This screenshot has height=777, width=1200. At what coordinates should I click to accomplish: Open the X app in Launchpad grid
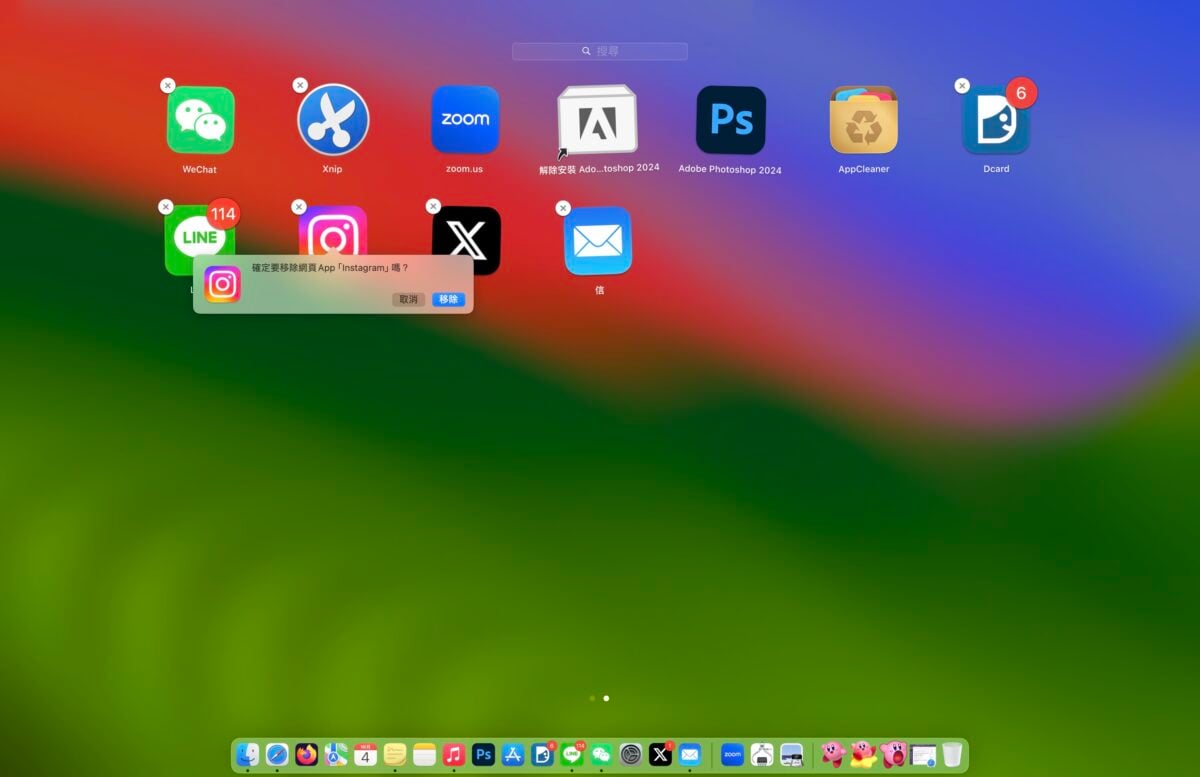466,240
